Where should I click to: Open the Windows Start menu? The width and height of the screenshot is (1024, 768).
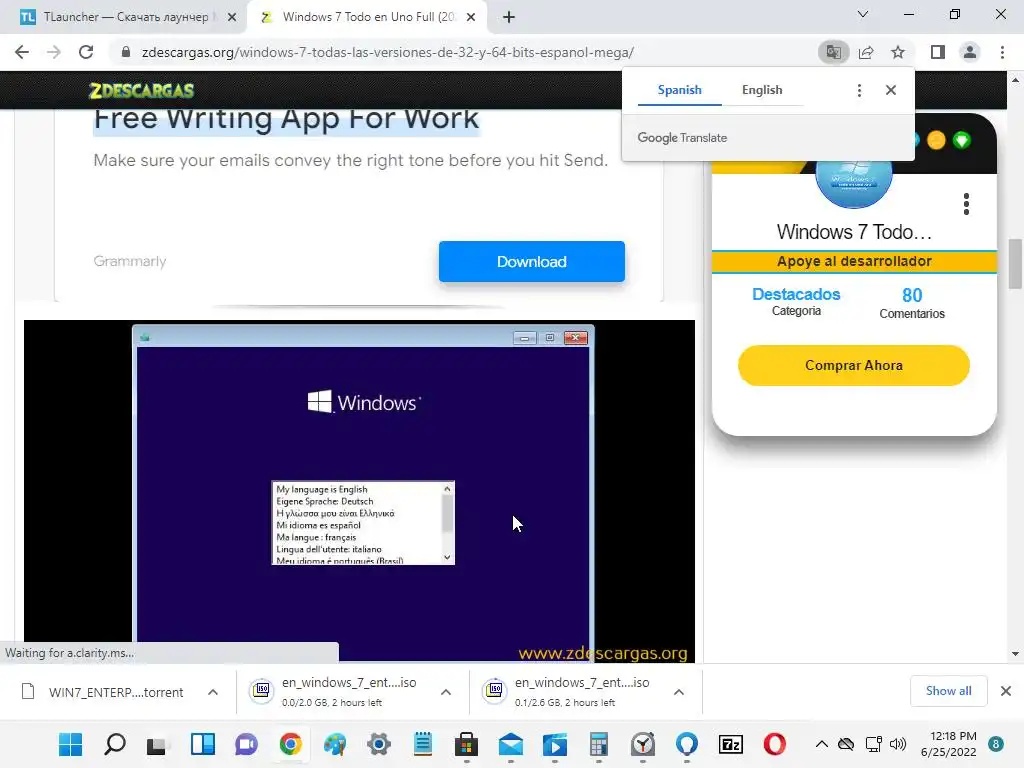(x=71, y=744)
